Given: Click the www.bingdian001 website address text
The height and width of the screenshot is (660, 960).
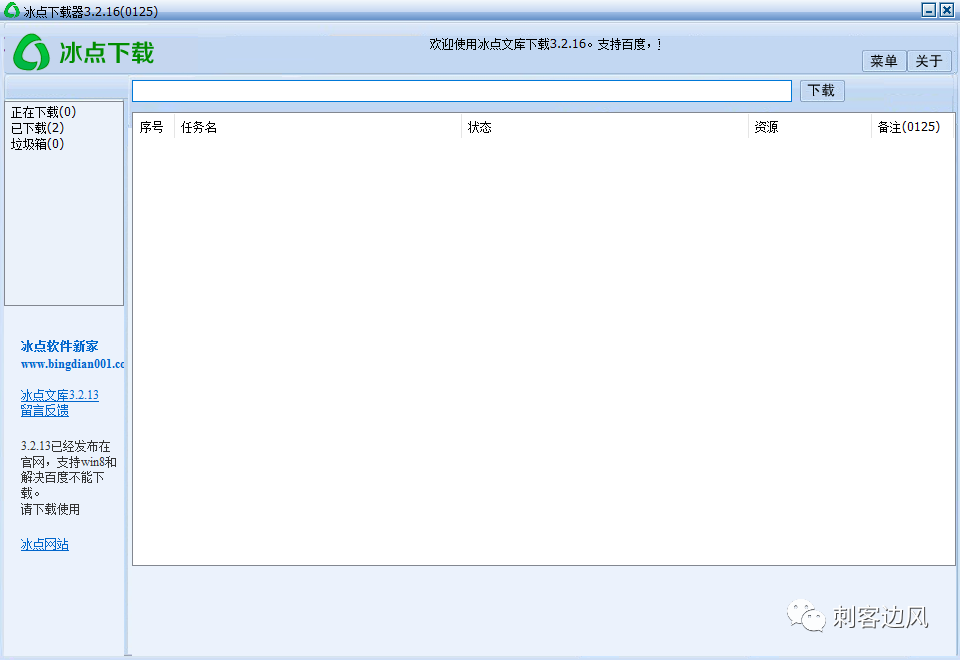Looking at the screenshot, I should [x=72, y=364].
